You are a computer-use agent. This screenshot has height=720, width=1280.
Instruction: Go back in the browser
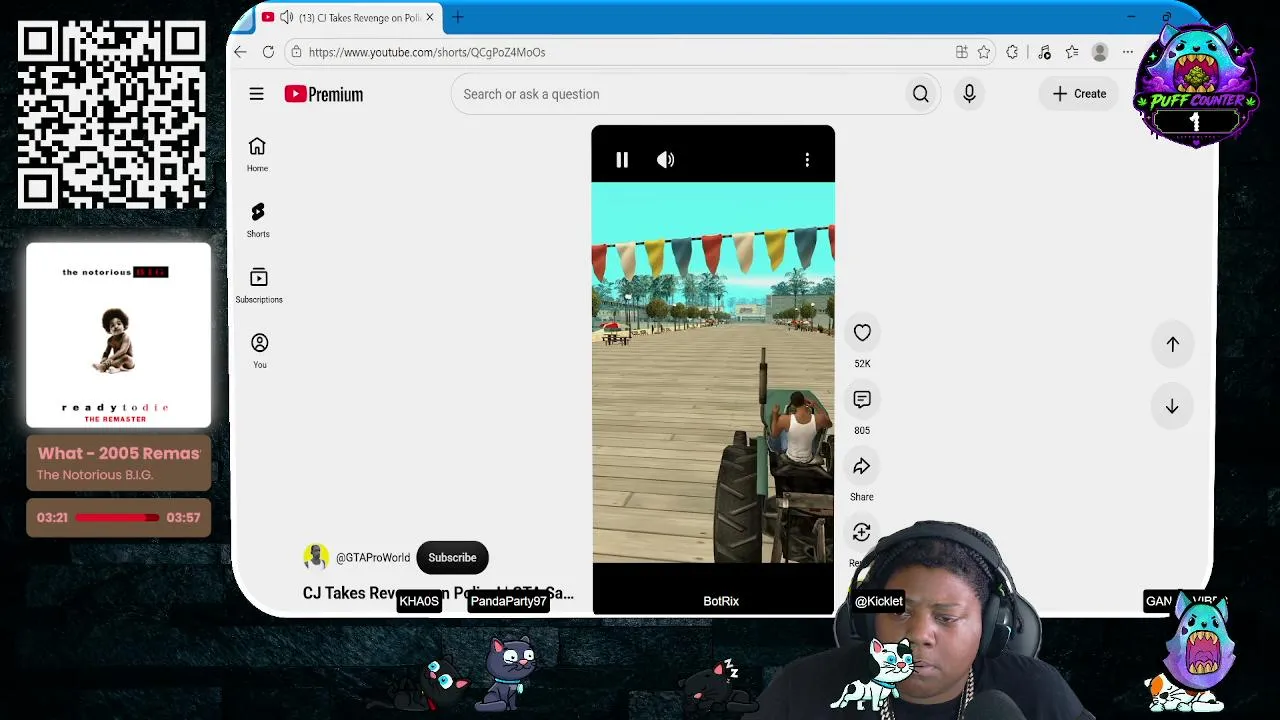tap(240, 52)
